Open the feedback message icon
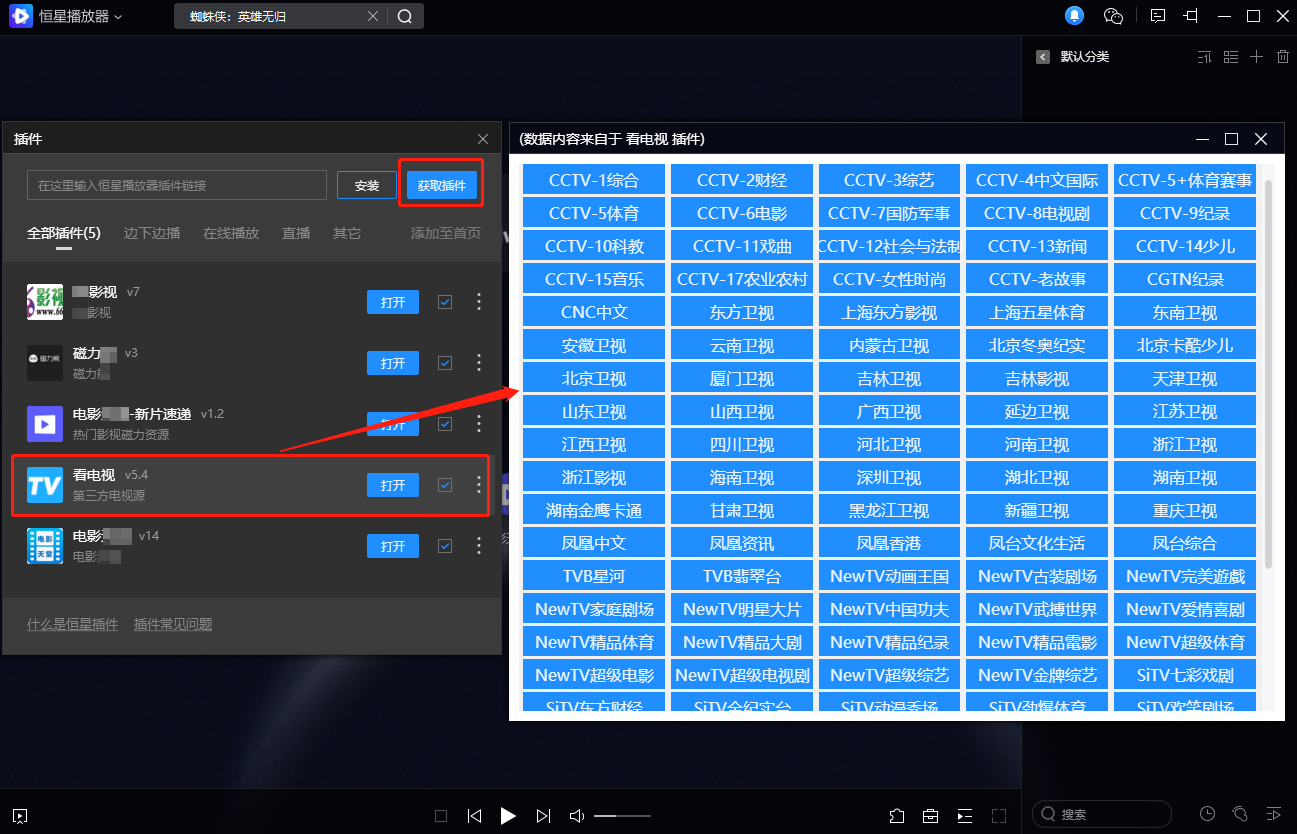The height and width of the screenshot is (834, 1297). click(1158, 16)
